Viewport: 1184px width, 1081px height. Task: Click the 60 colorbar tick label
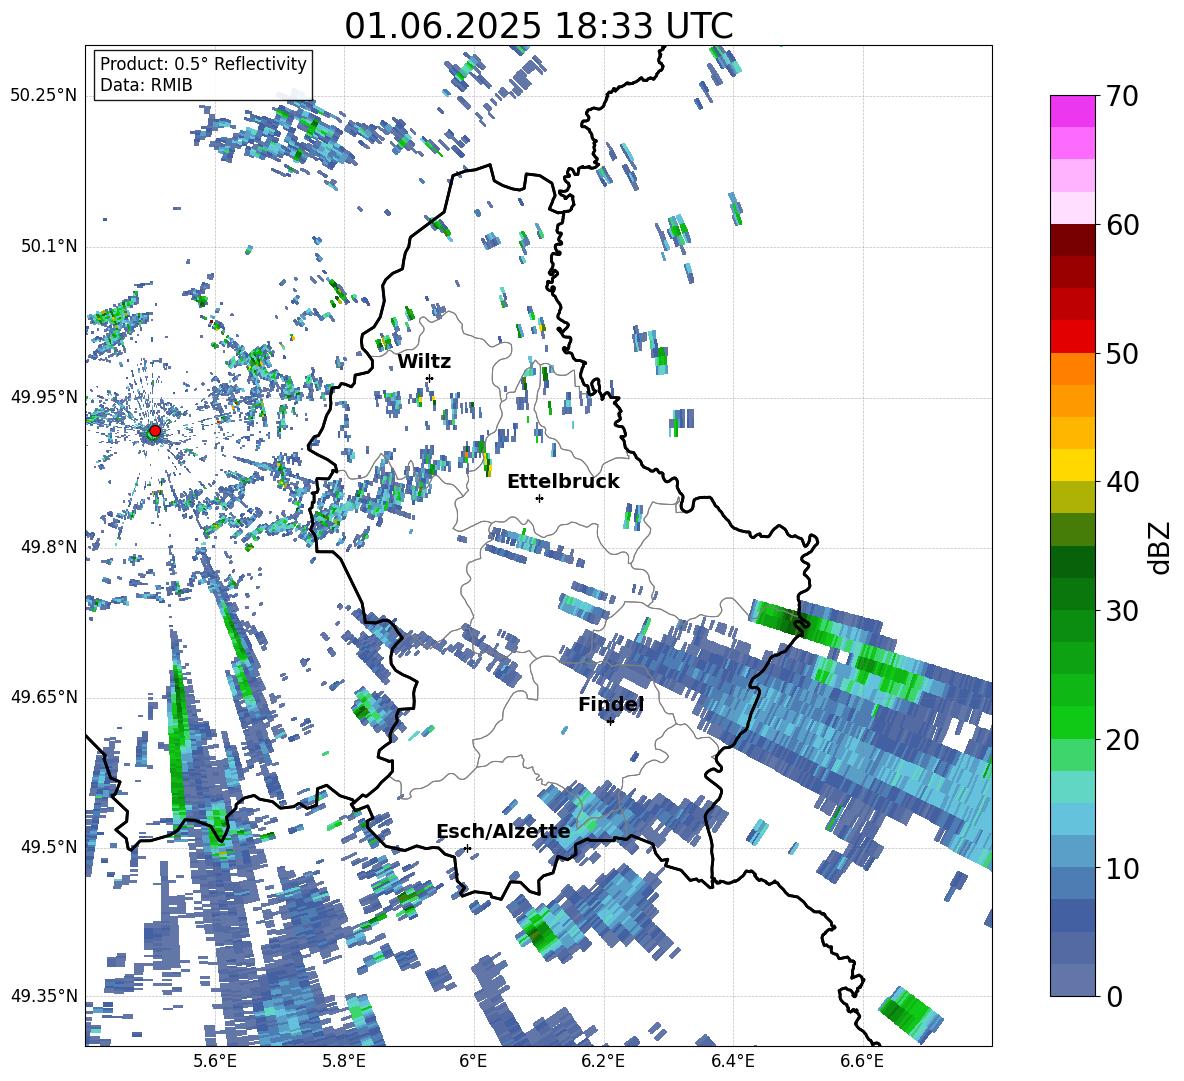[1122, 225]
